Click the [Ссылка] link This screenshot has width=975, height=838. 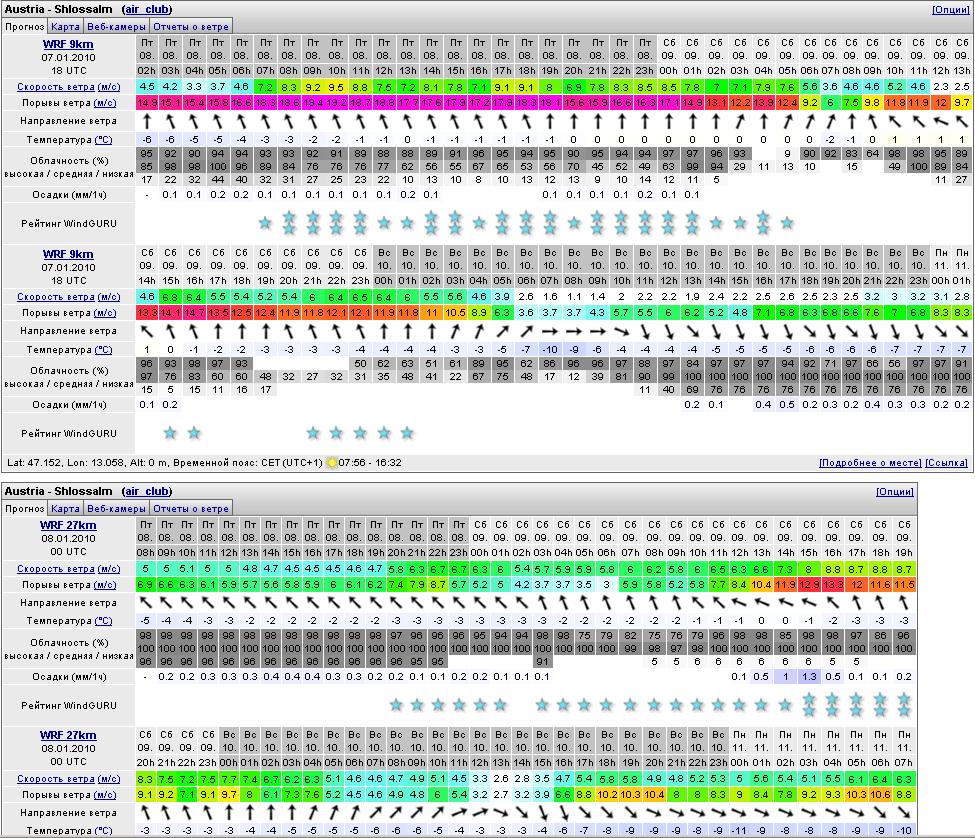click(x=947, y=463)
